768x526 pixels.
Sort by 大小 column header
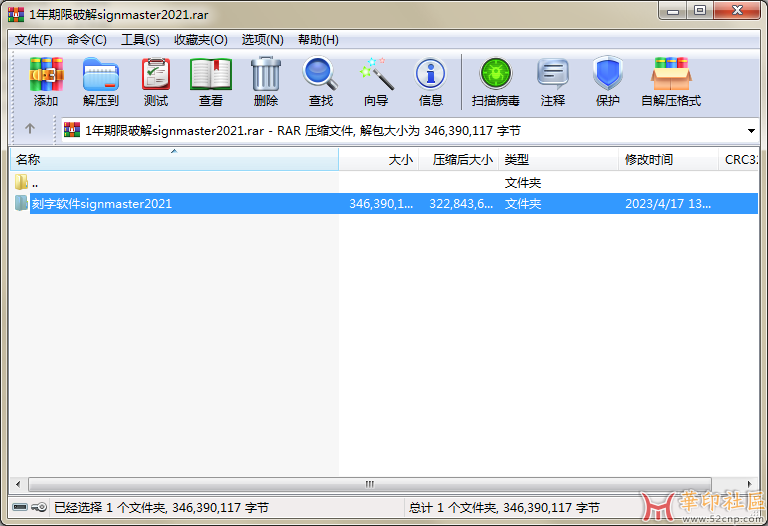pyautogui.click(x=379, y=160)
